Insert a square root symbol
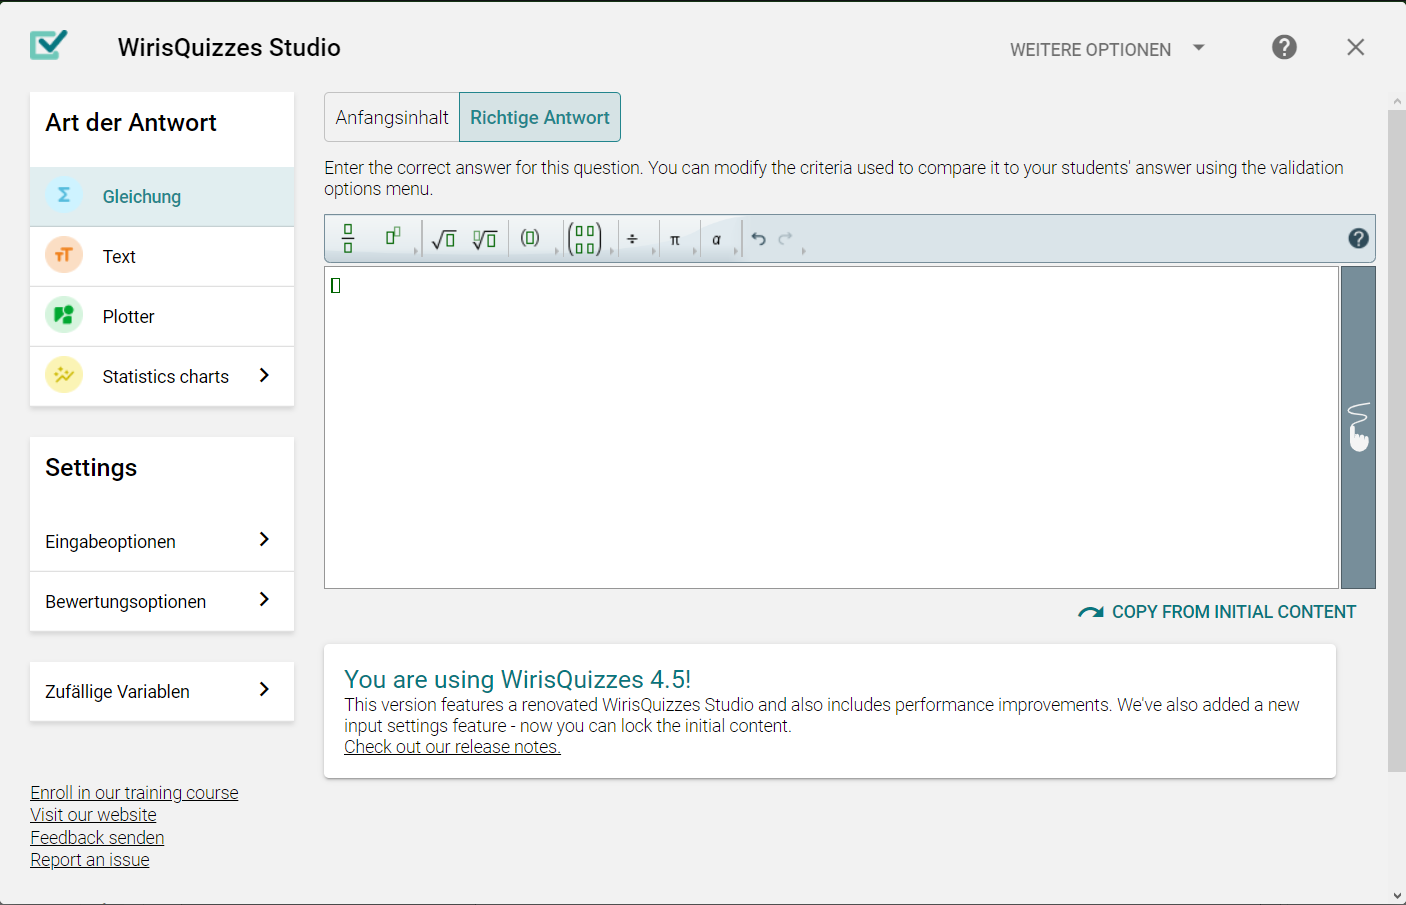The height and width of the screenshot is (905, 1406). point(443,239)
